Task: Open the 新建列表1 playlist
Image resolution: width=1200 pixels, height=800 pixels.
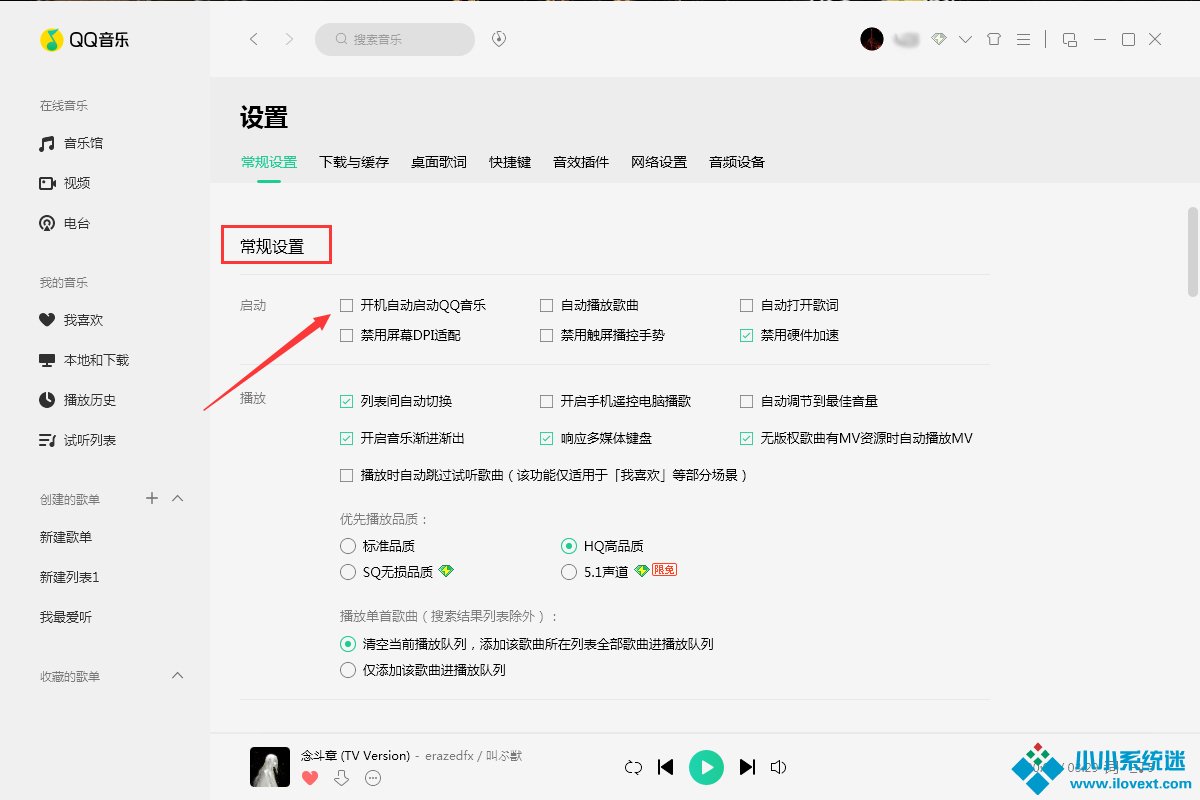Action: pyautogui.click(x=70, y=577)
